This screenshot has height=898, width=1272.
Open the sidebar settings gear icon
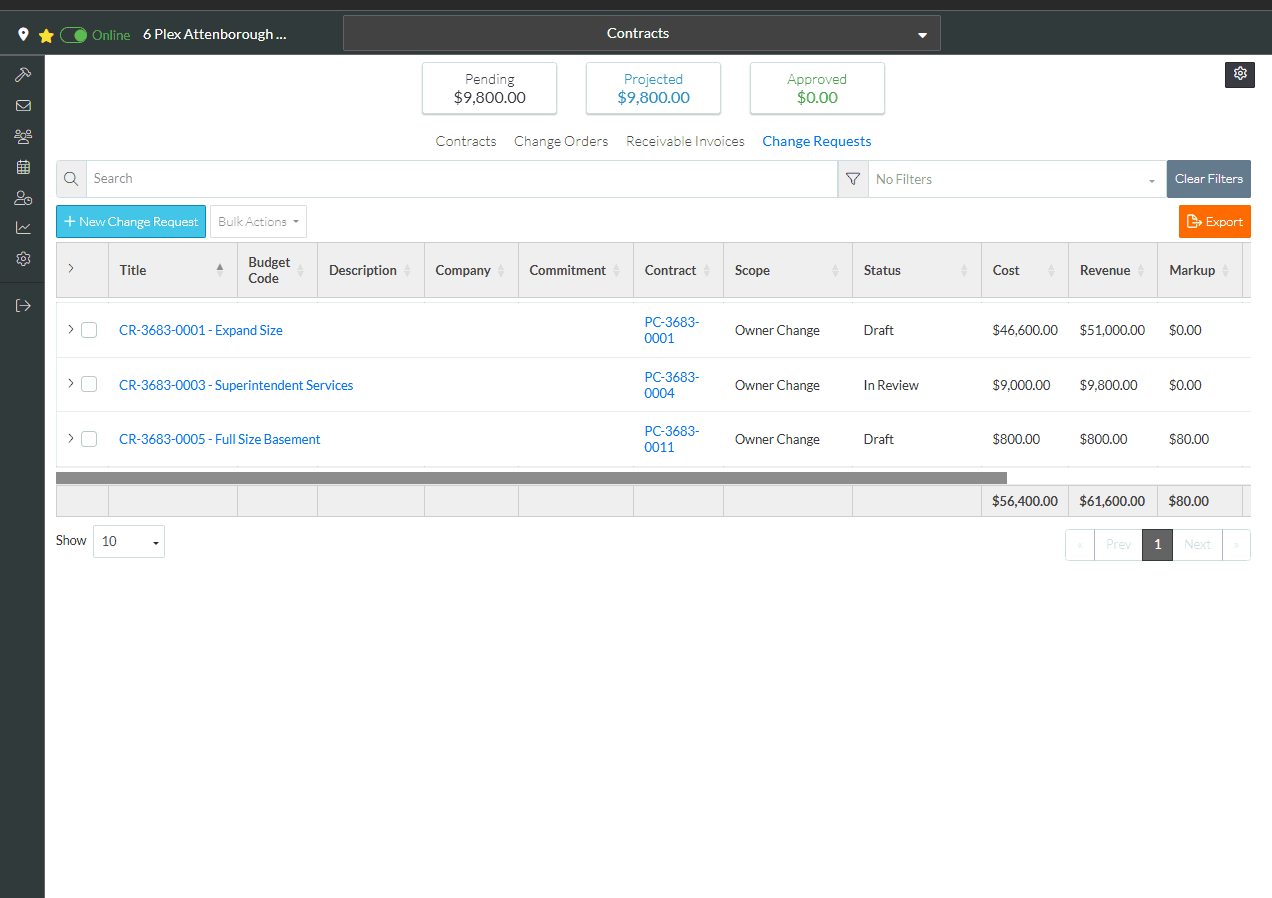(23, 259)
